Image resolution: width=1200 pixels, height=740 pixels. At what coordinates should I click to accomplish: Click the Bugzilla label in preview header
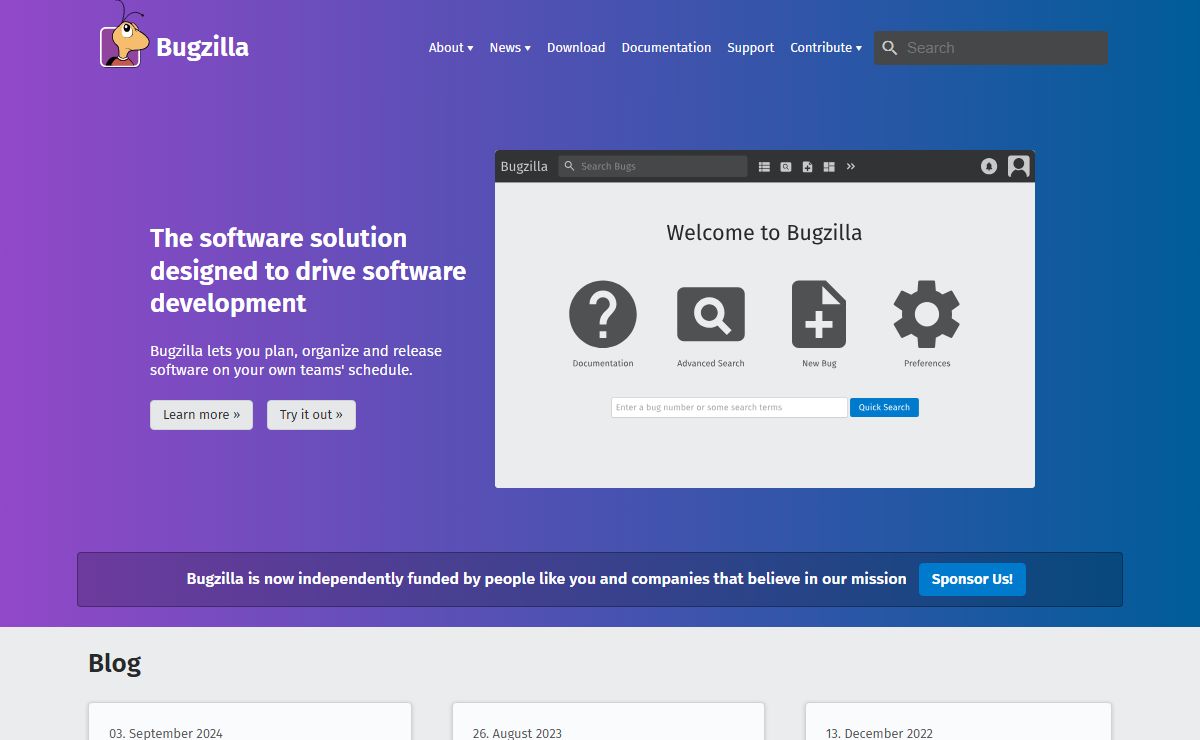[x=524, y=167]
